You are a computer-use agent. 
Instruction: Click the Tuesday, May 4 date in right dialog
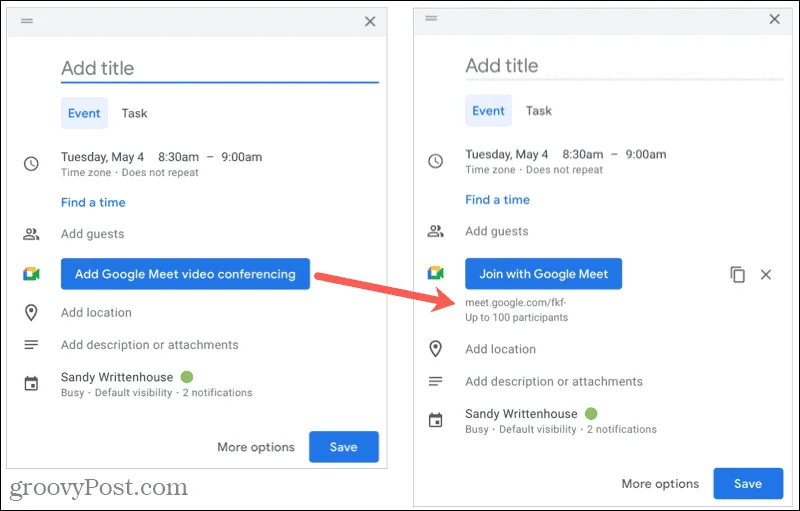(x=507, y=154)
